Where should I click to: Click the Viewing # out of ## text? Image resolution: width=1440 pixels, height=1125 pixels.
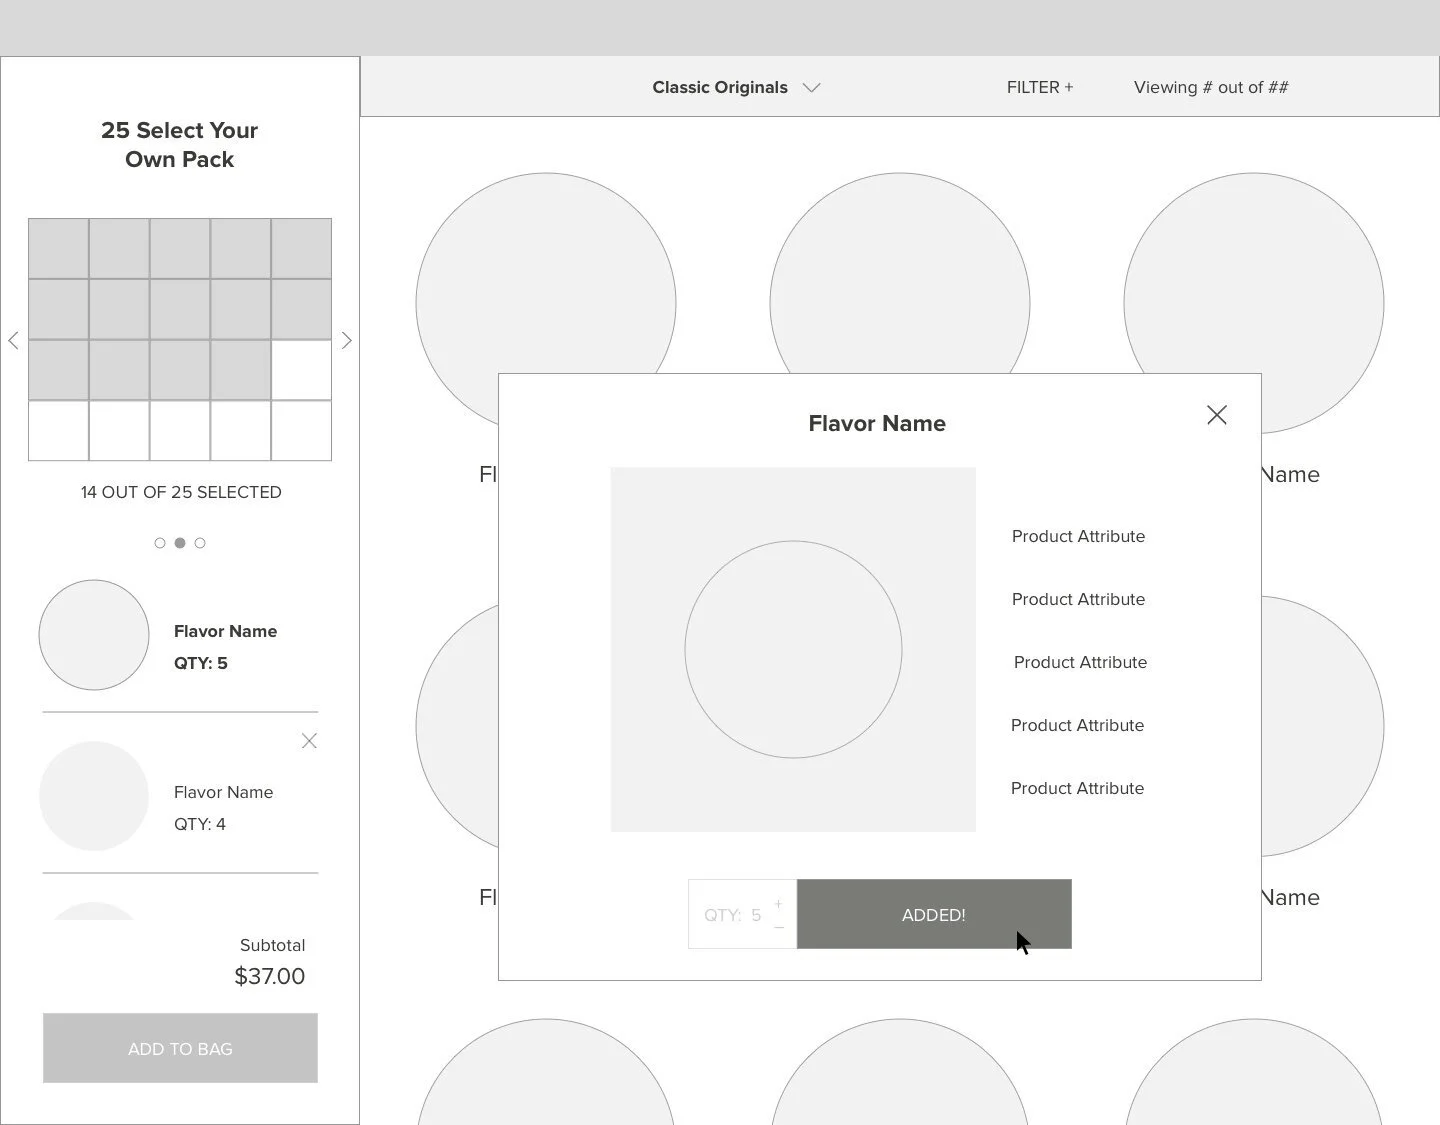click(x=1211, y=87)
